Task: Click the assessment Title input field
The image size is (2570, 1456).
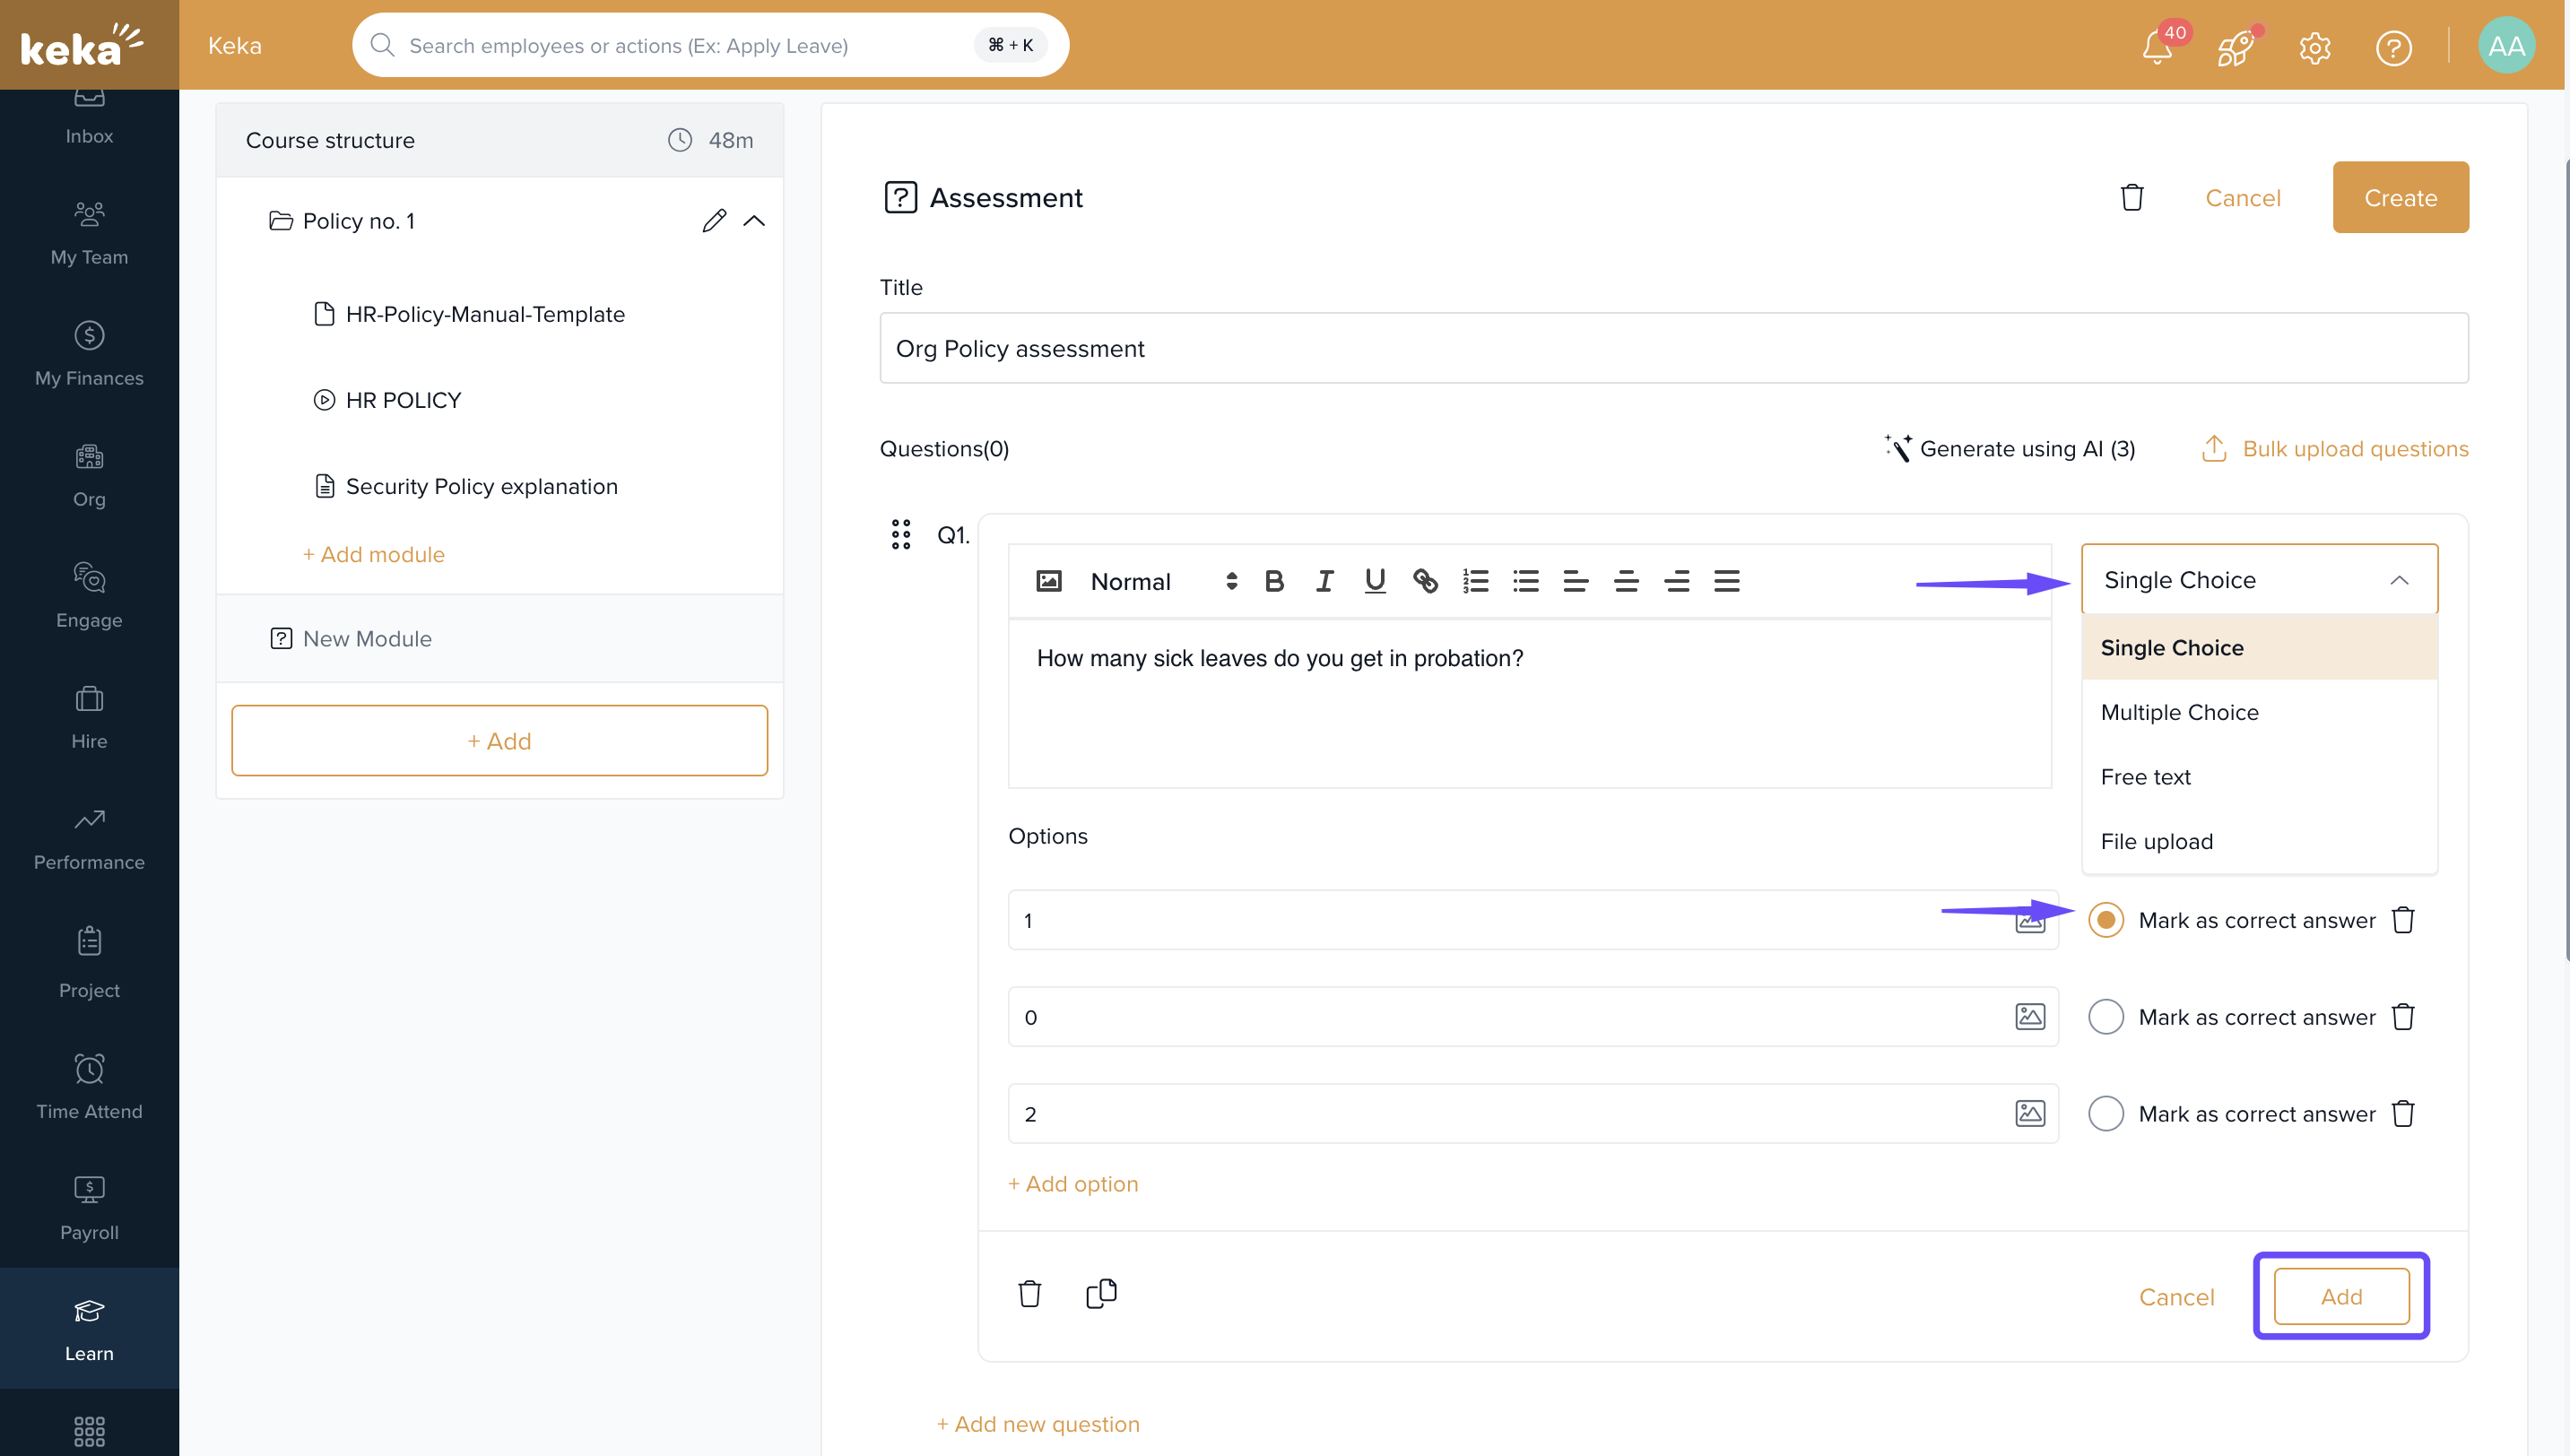Action: tap(1673, 348)
